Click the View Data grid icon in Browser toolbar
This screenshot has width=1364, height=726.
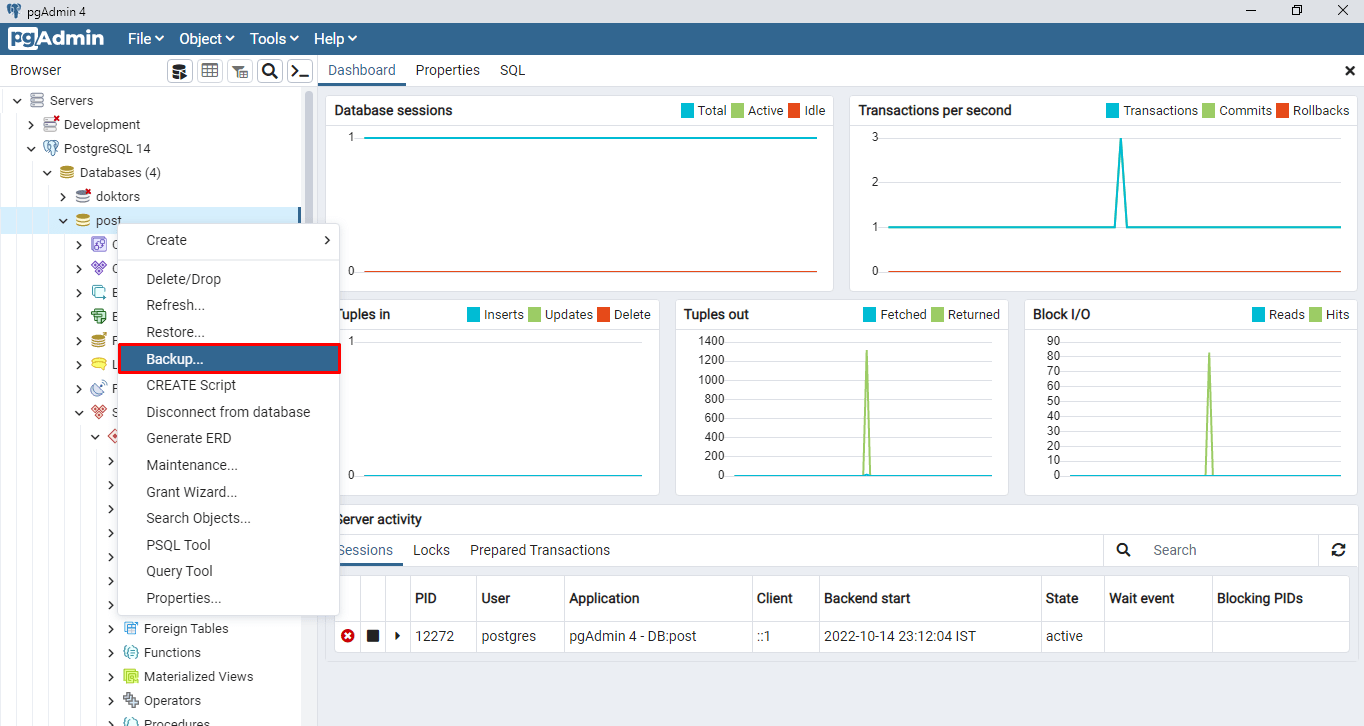pos(210,71)
